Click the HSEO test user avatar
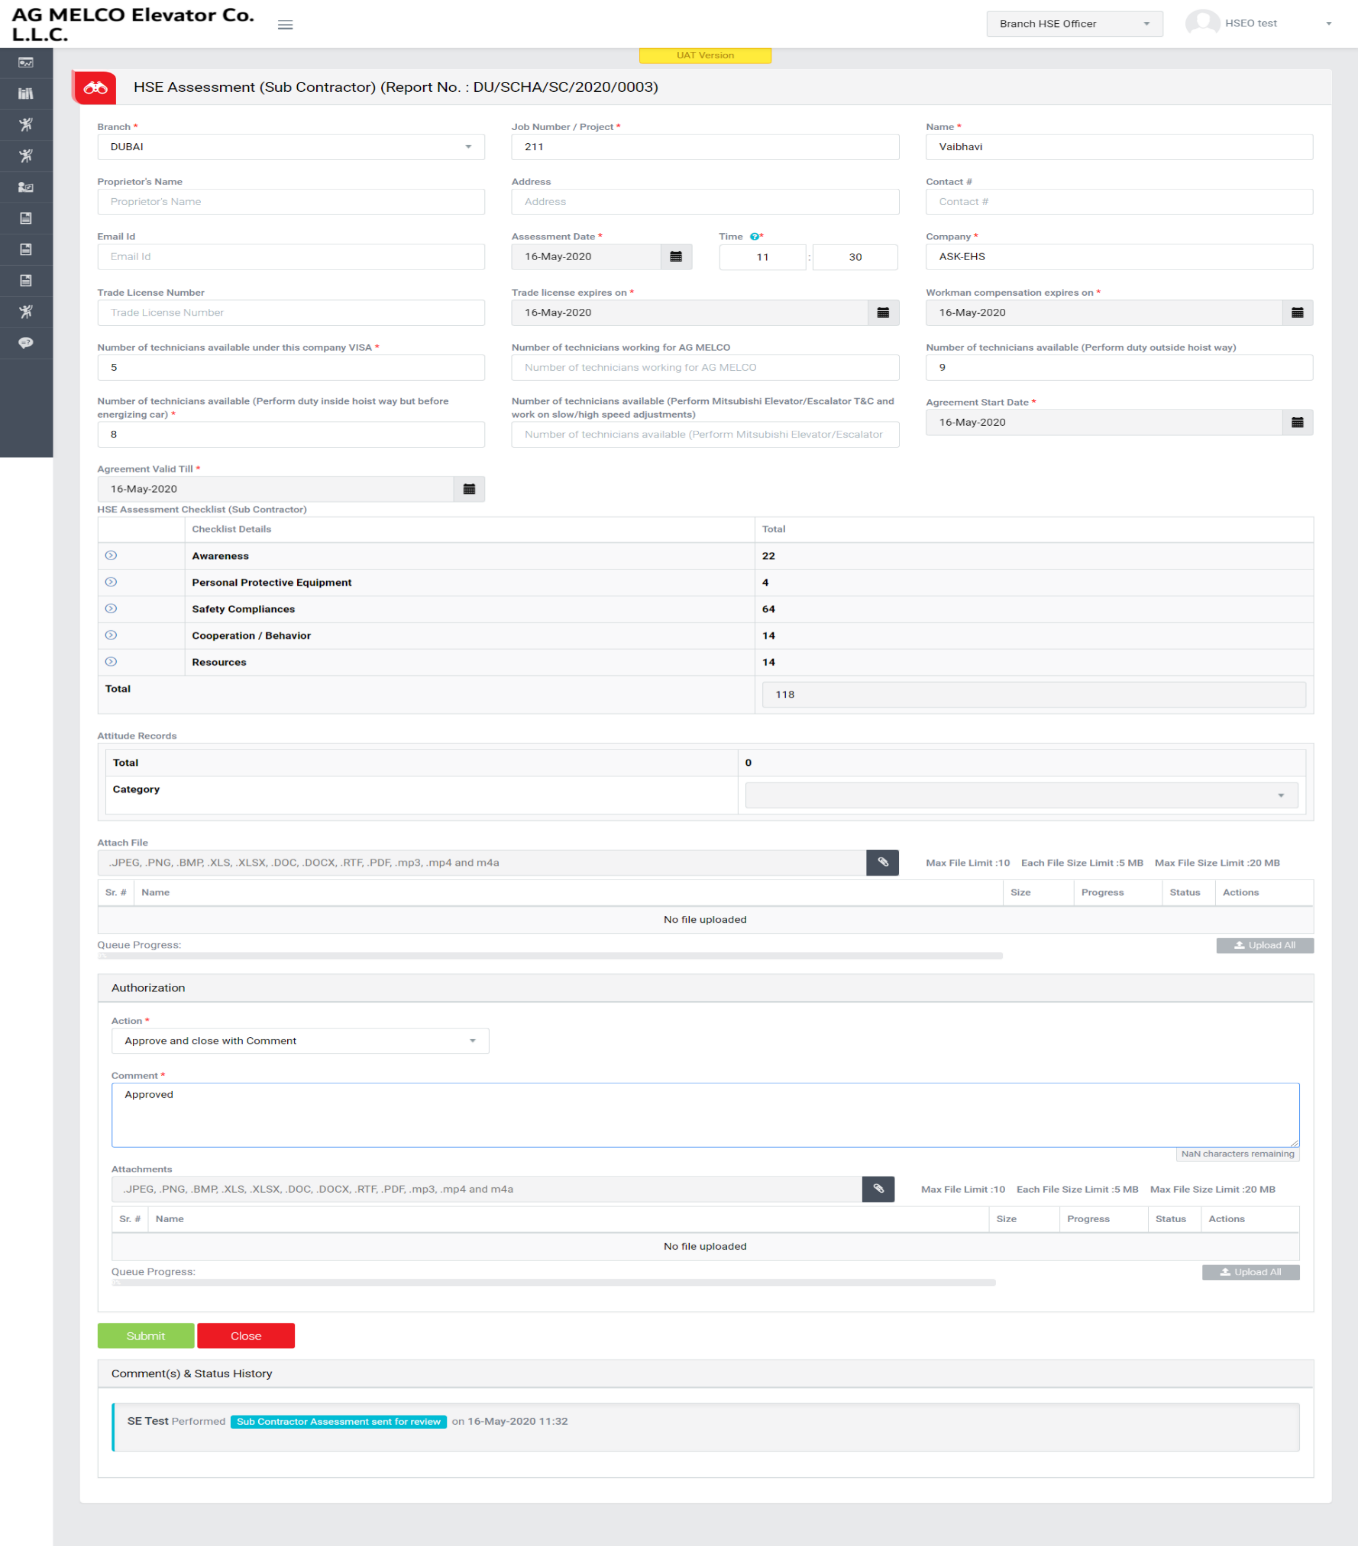The height and width of the screenshot is (1546, 1358). (1202, 23)
